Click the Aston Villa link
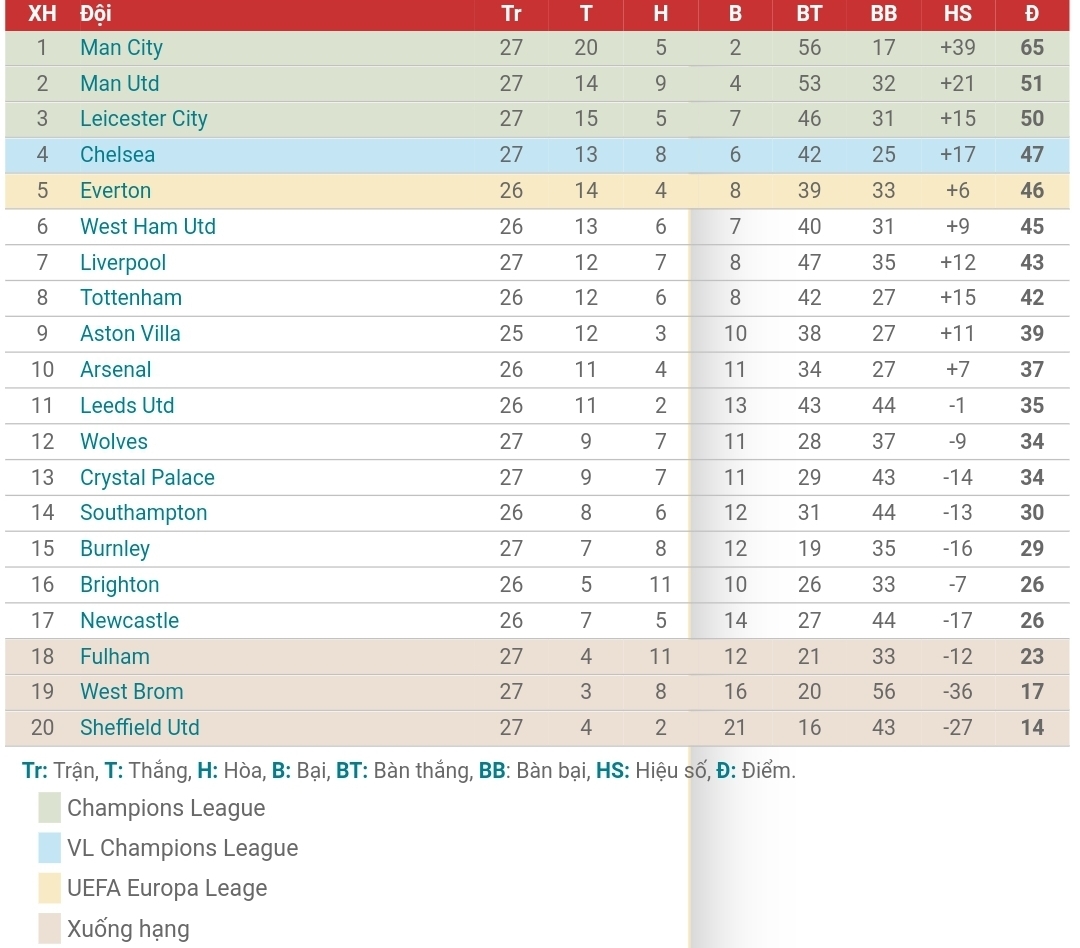Image resolution: width=1080 pixels, height=948 pixels. tap(130, 334)
